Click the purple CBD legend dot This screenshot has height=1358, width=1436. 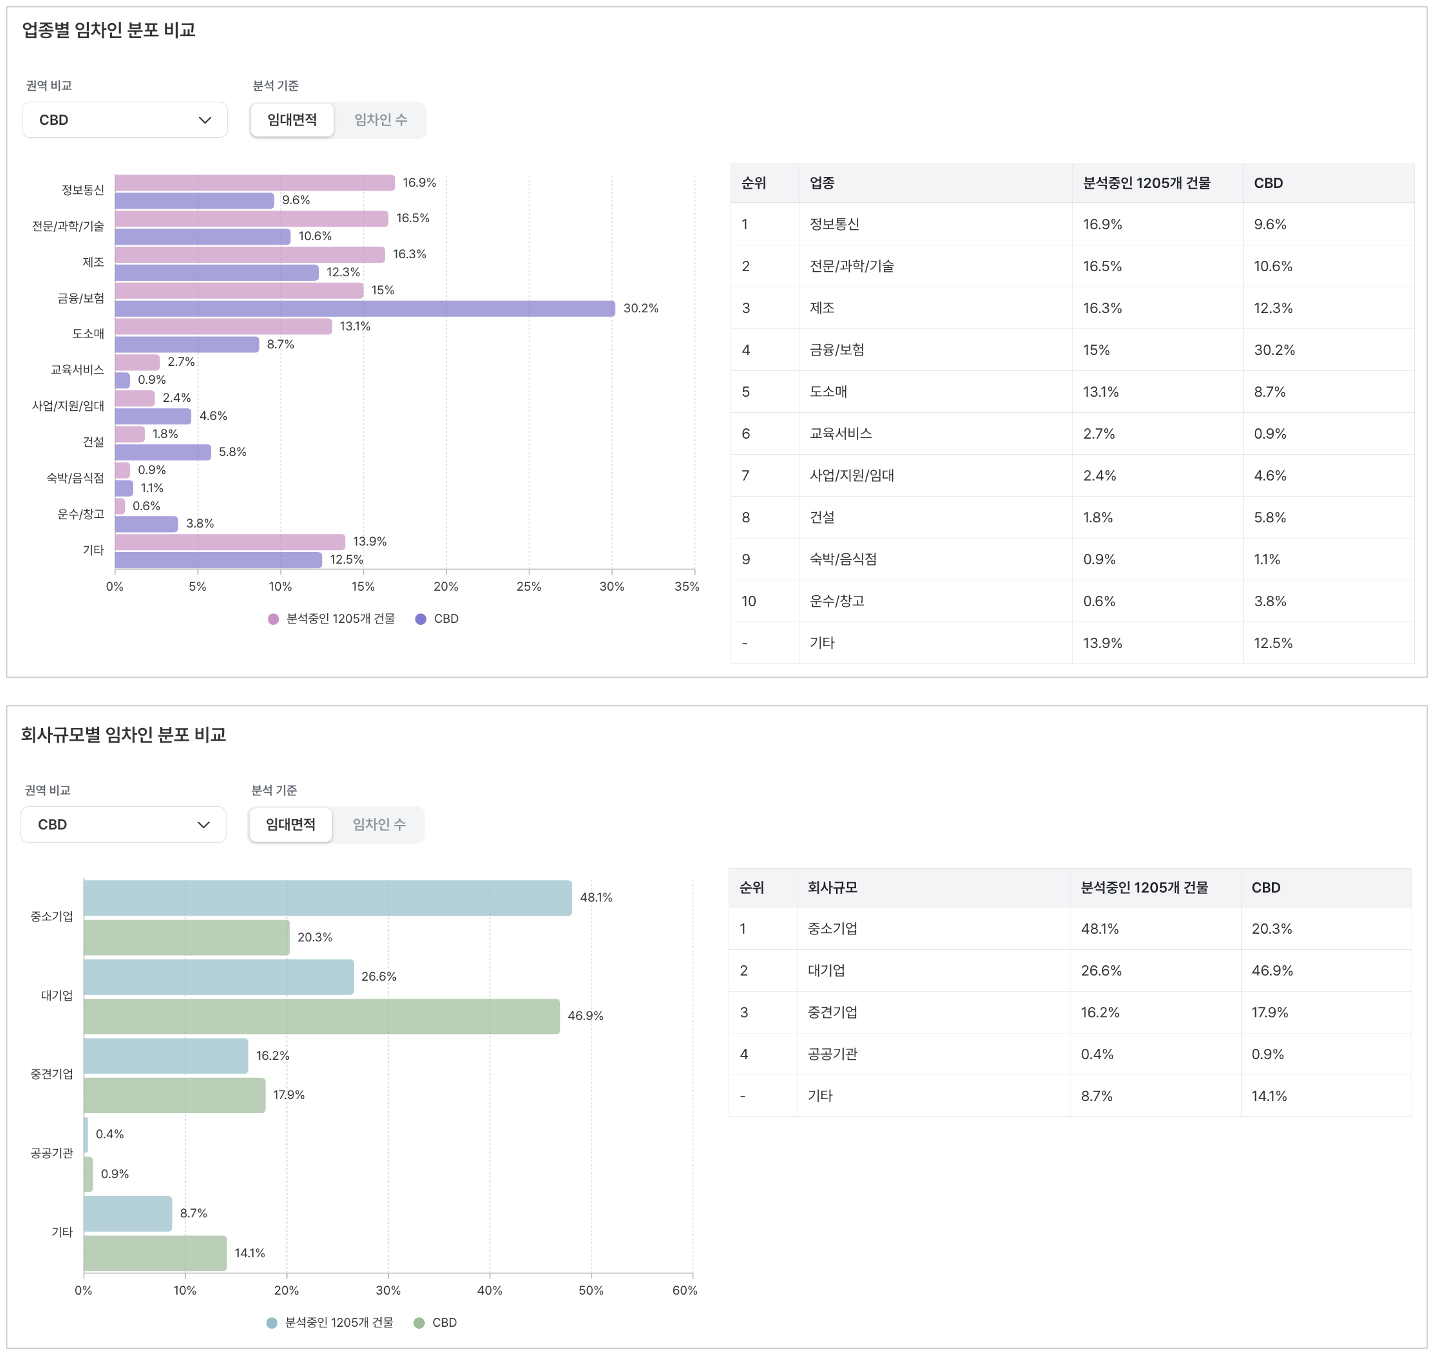click(421, 619)
